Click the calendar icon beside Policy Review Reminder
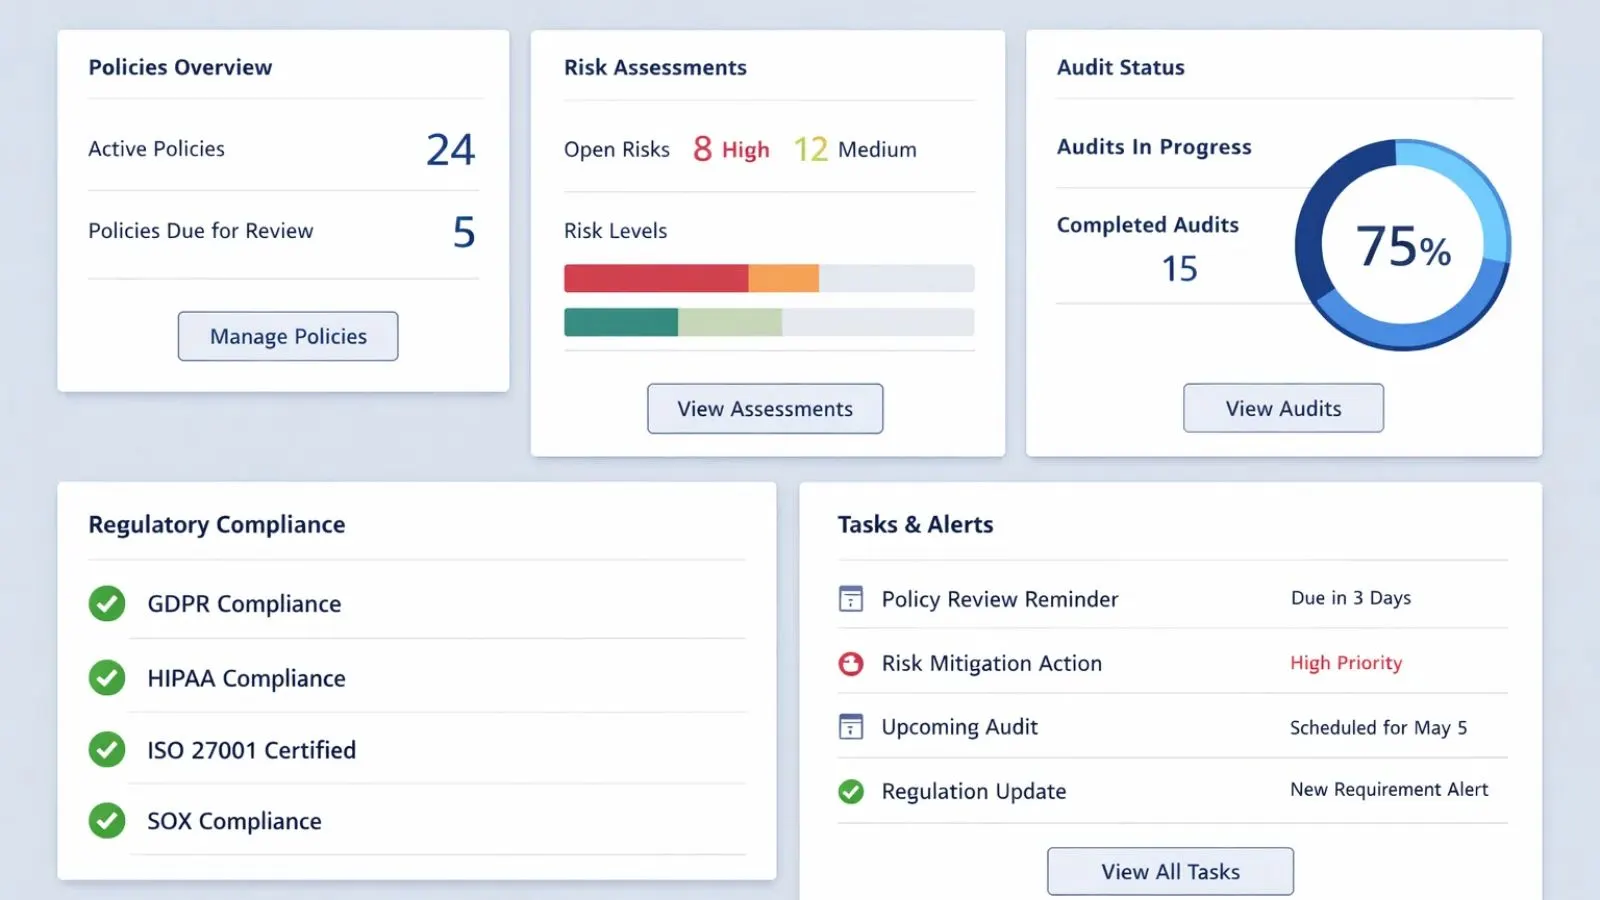Image resolution: width=1600 pixels, height=900 pixels. tap(851, 598)
